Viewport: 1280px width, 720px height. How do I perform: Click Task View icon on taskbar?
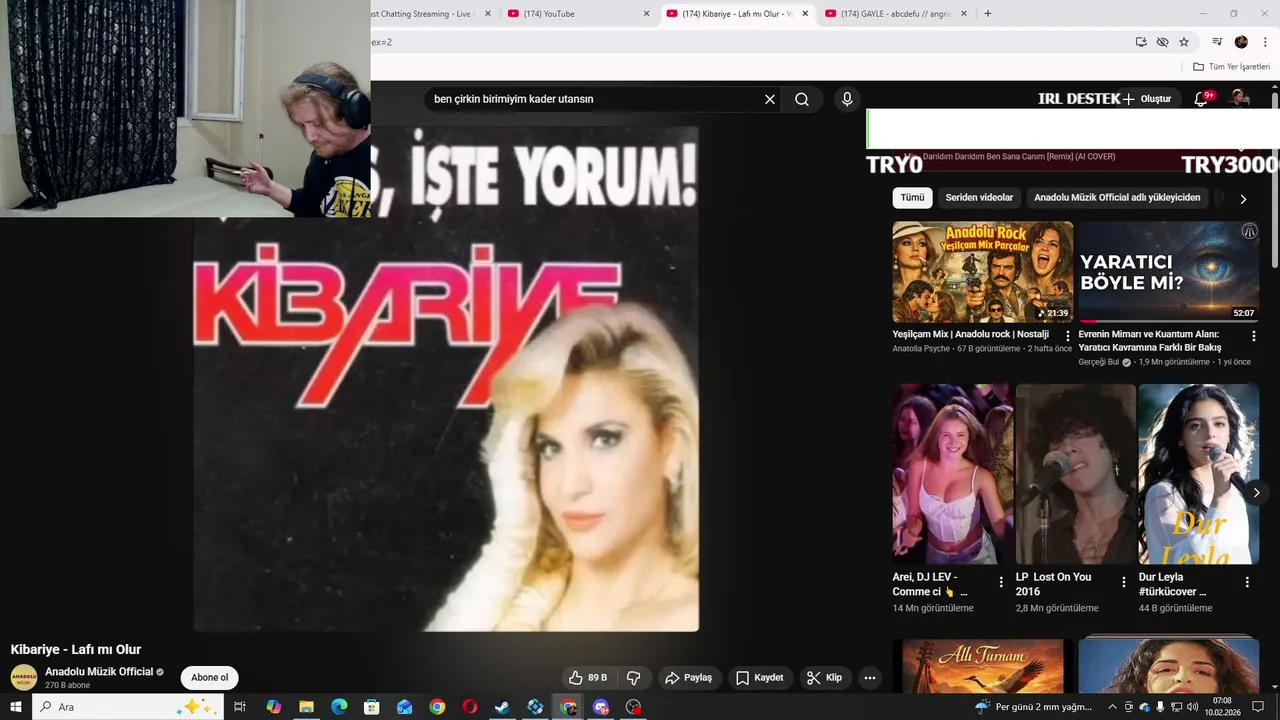240,707
